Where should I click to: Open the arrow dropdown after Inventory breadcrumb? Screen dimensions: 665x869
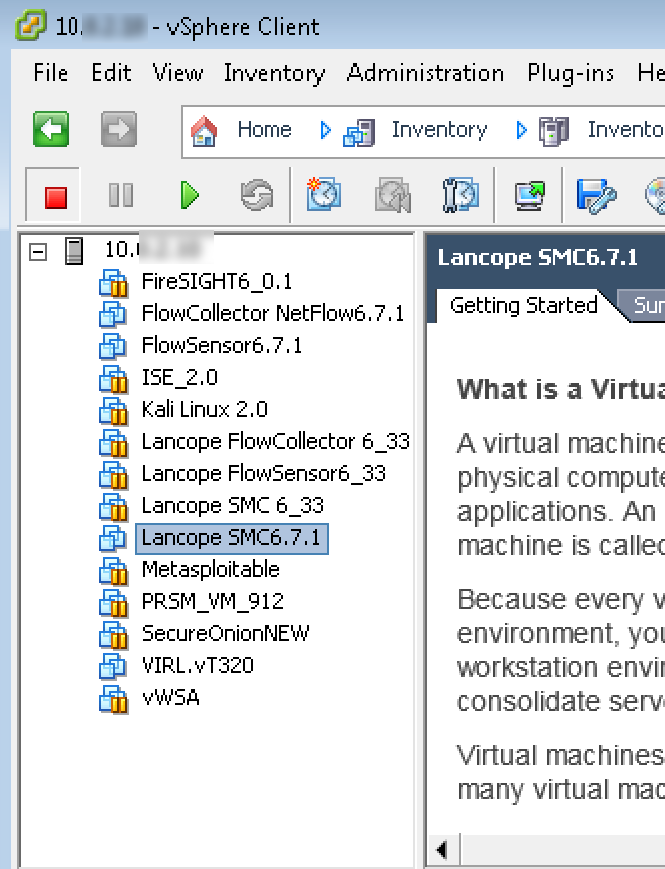pyautogui.click(x=521, y=130)
